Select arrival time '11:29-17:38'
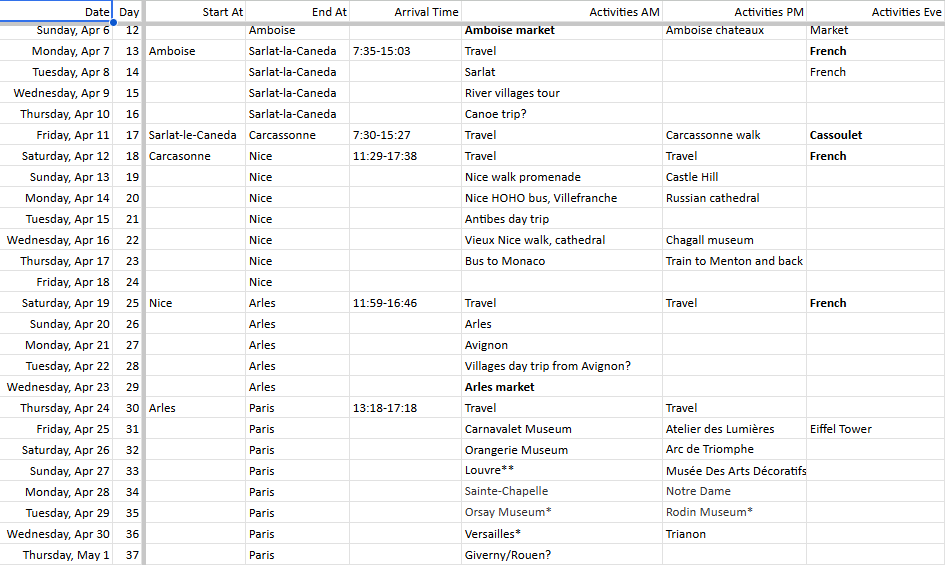 [x=406, y=156]
